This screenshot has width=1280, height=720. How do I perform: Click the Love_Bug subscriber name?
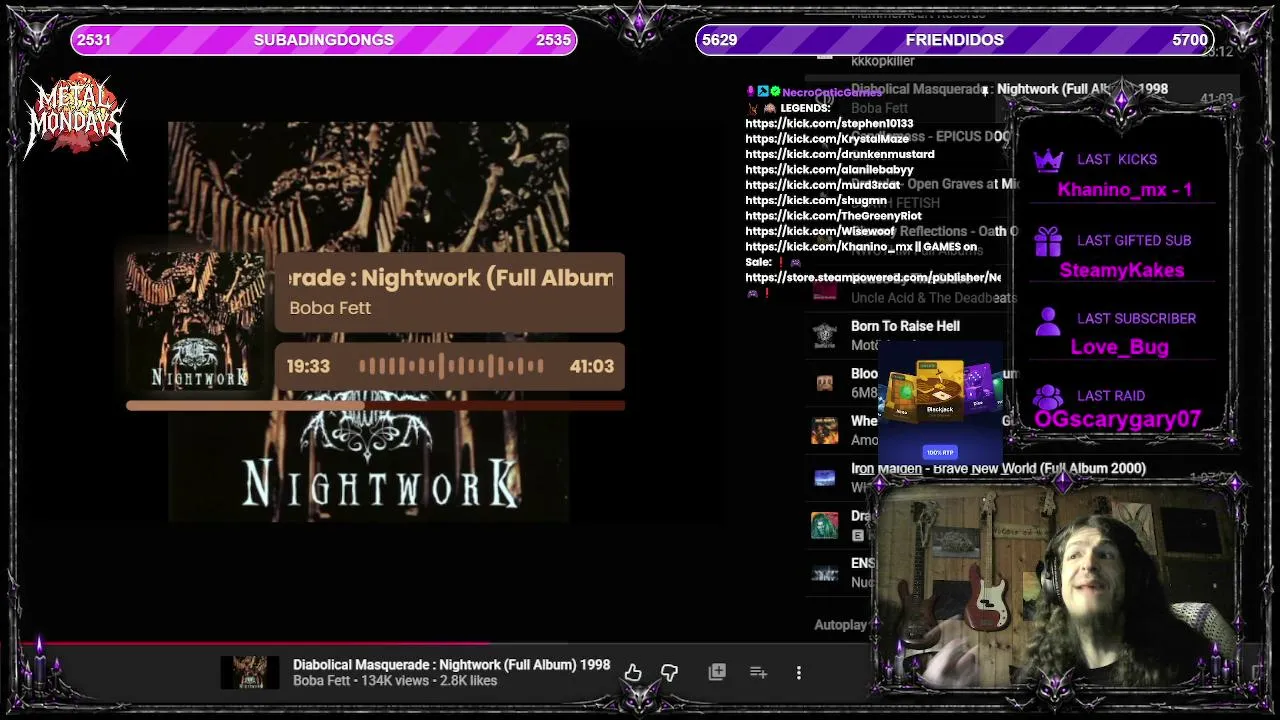click(1120, 347)
